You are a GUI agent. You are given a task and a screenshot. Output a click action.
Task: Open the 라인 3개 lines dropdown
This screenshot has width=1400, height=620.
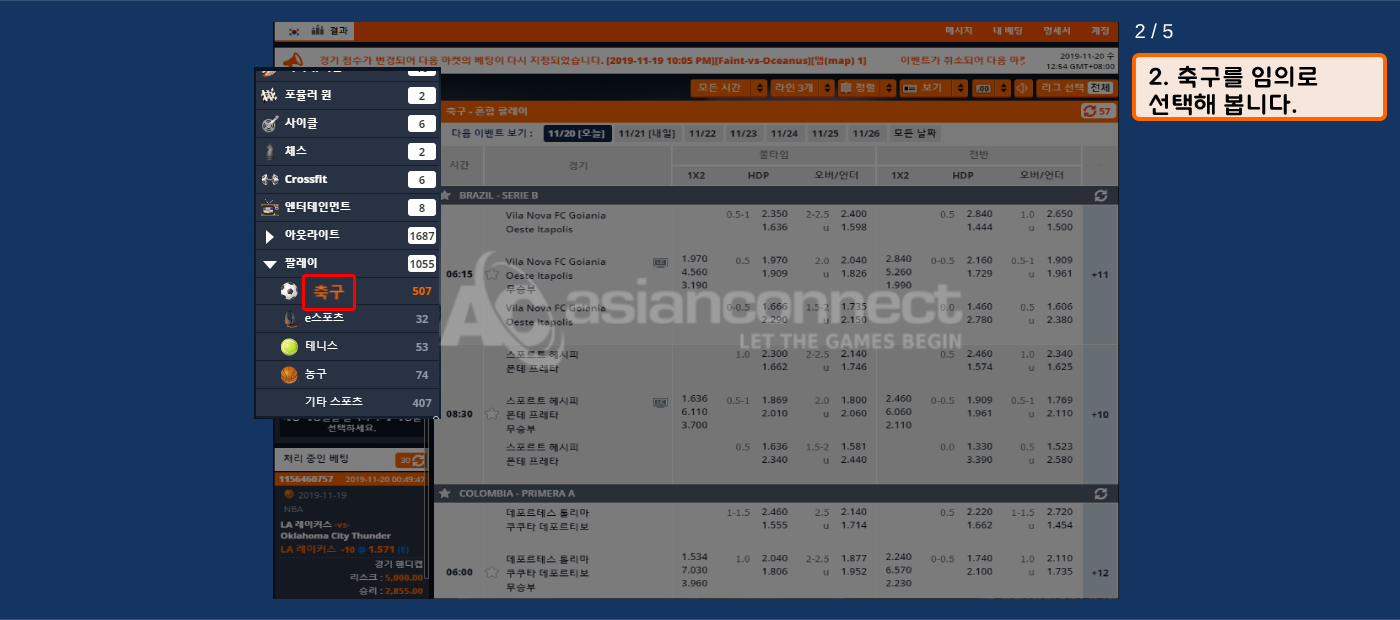coord(802,88)
